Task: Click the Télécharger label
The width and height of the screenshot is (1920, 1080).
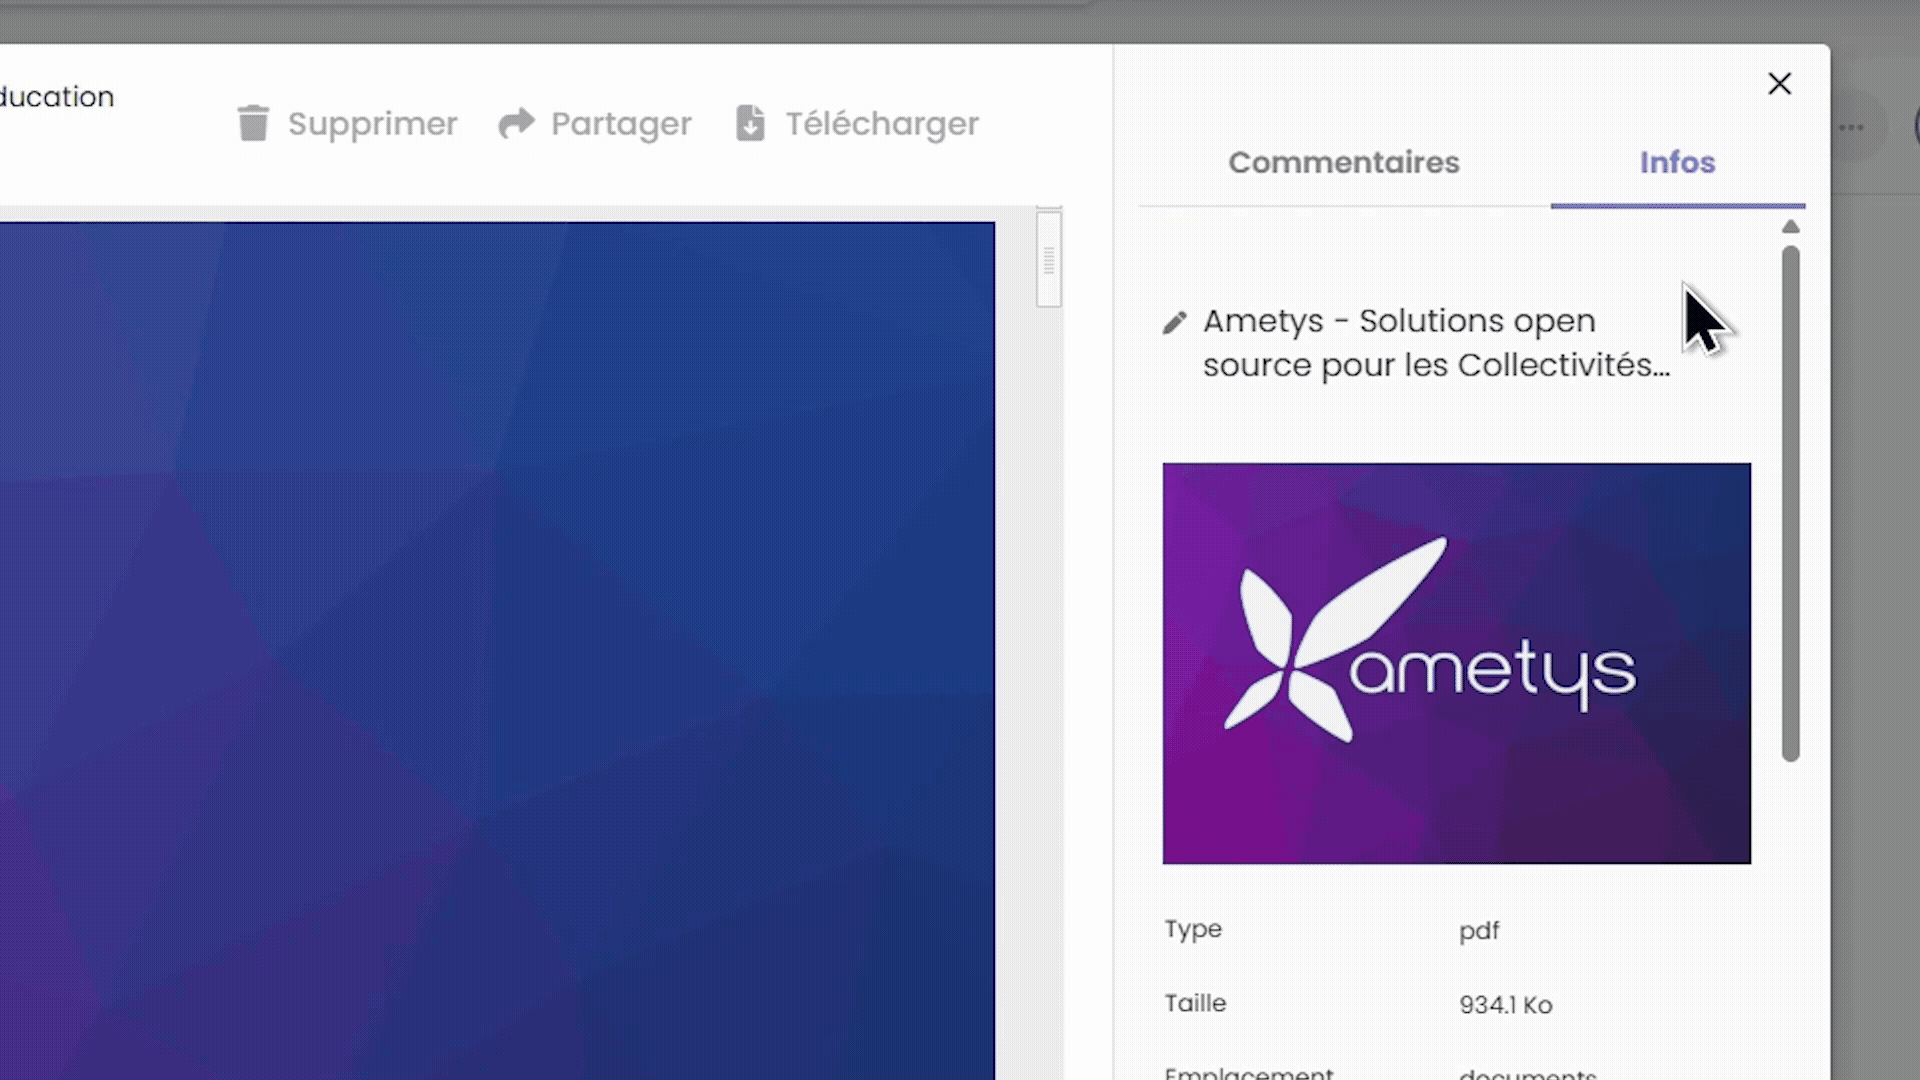Action: click(x=881, y=124)
